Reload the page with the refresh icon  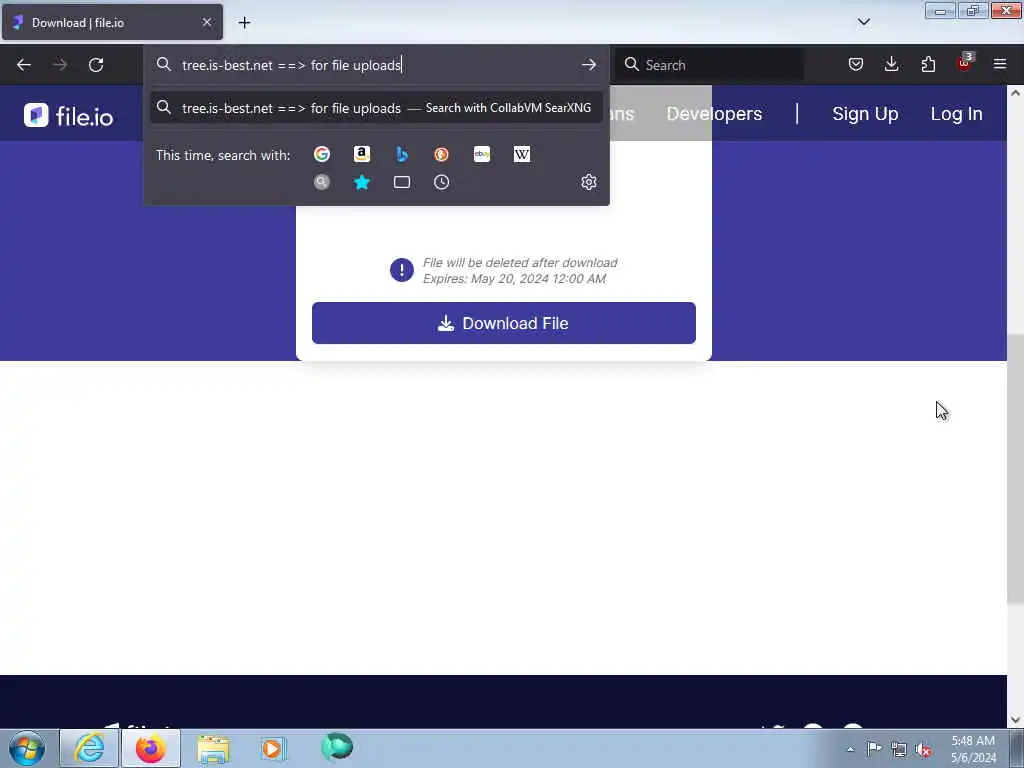pos(96,65)
